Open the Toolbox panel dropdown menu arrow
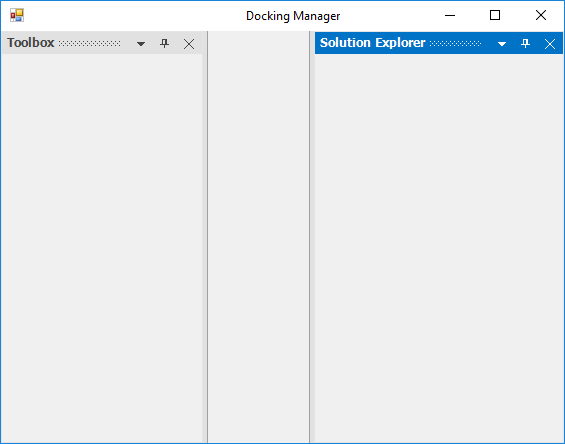 tap(141, 44)
